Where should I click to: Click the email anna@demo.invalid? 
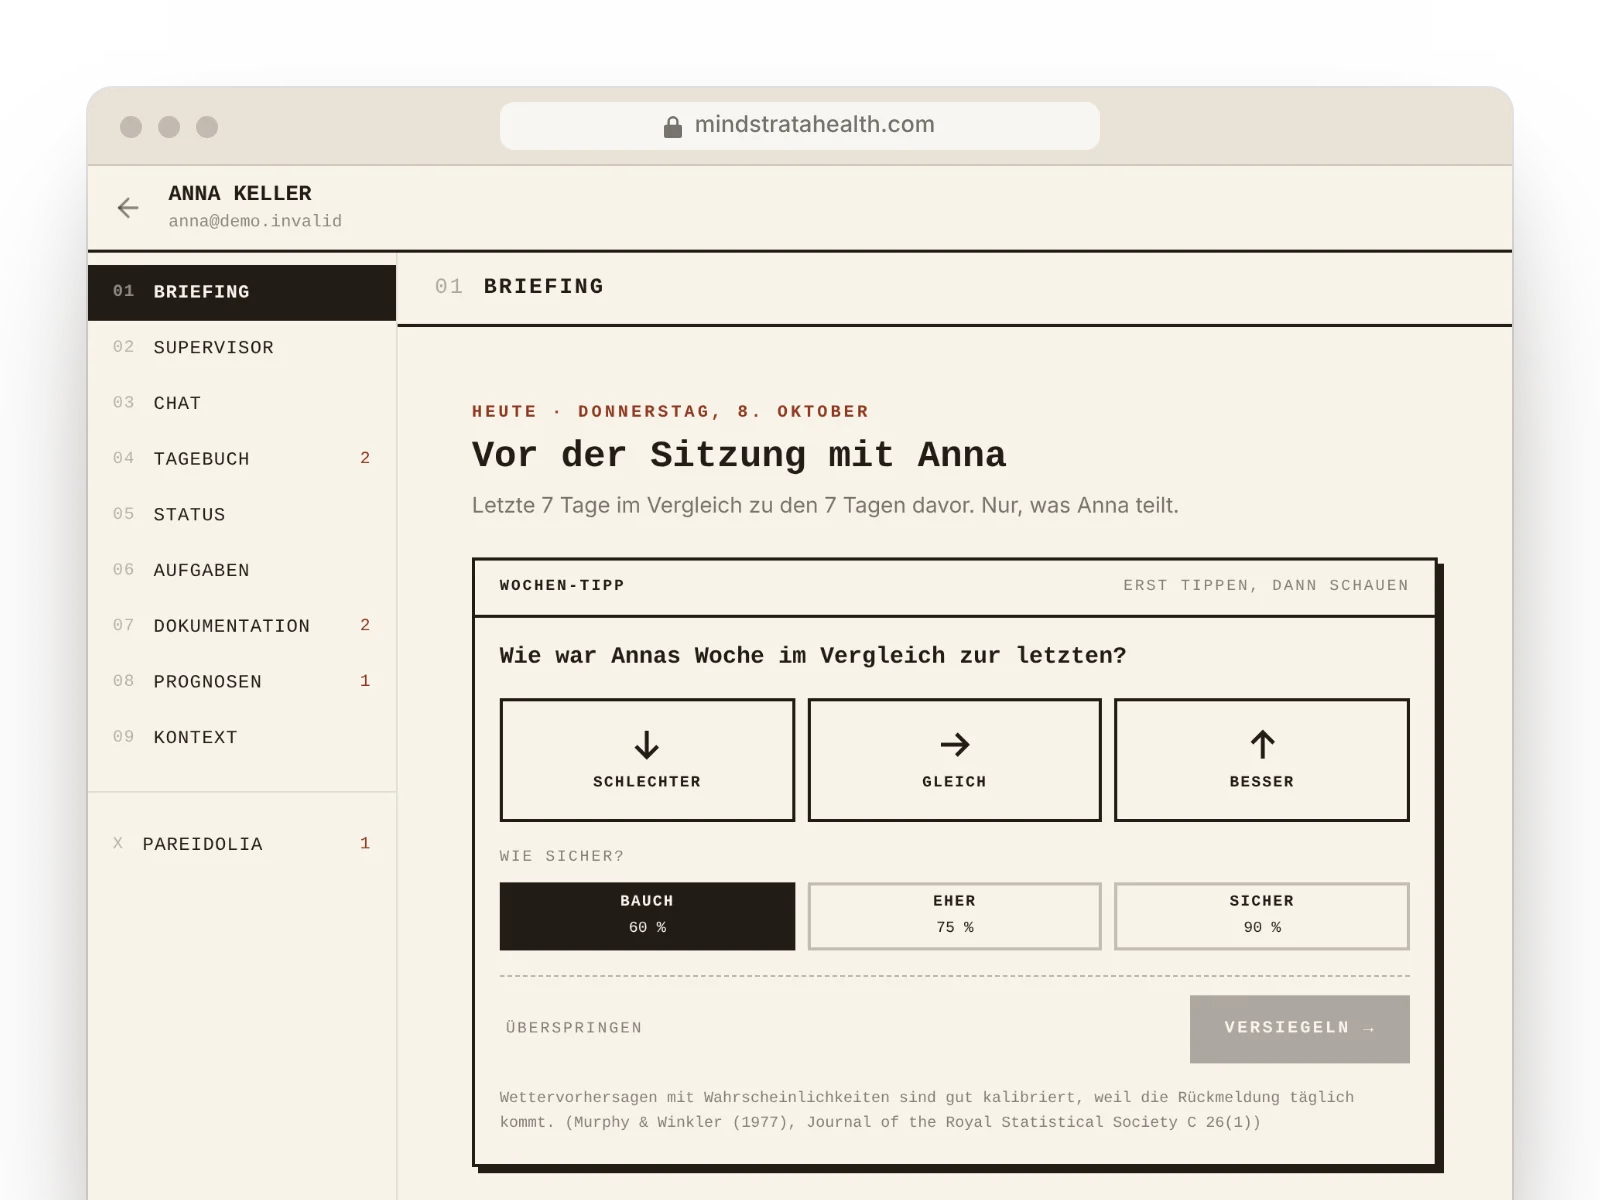point(255,221)
